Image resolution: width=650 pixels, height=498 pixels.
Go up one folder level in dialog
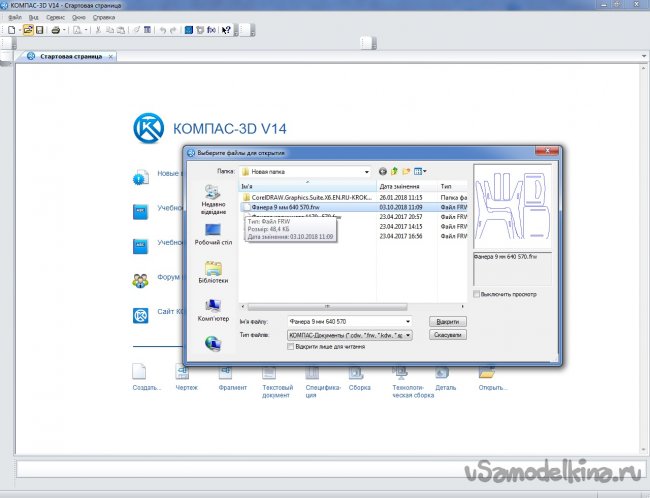[394, 171]
